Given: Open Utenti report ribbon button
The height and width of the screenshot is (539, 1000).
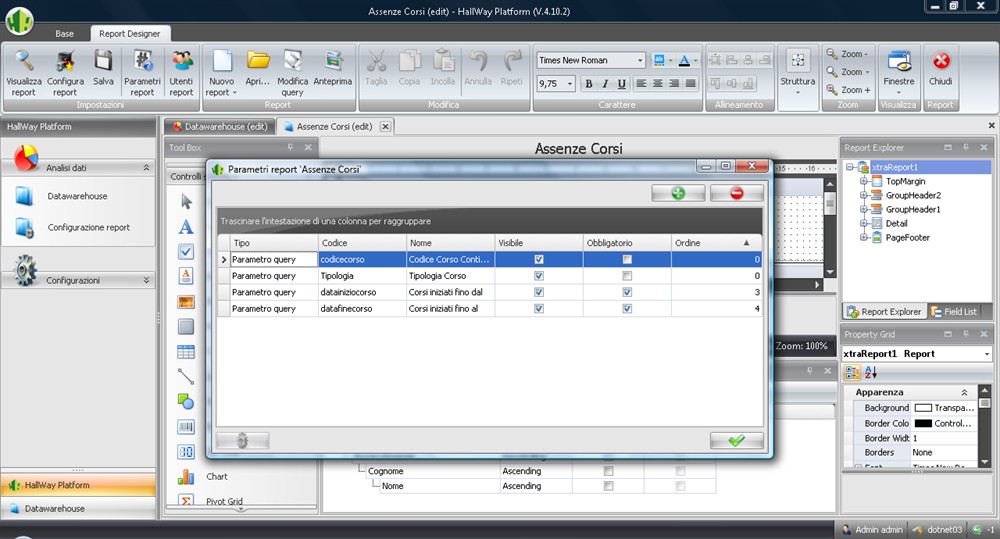Looking at the screenshot, I should pos(181,73).
